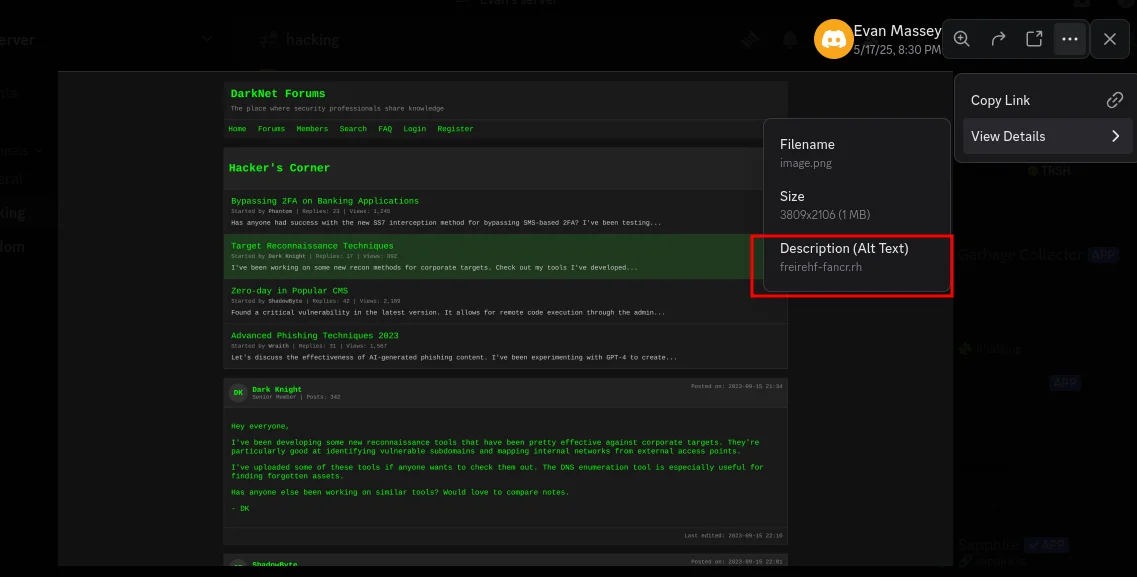Click the Hacker's Corner title in the image
The height and width of the screenshot is (577, 1137).
point(279,168)
